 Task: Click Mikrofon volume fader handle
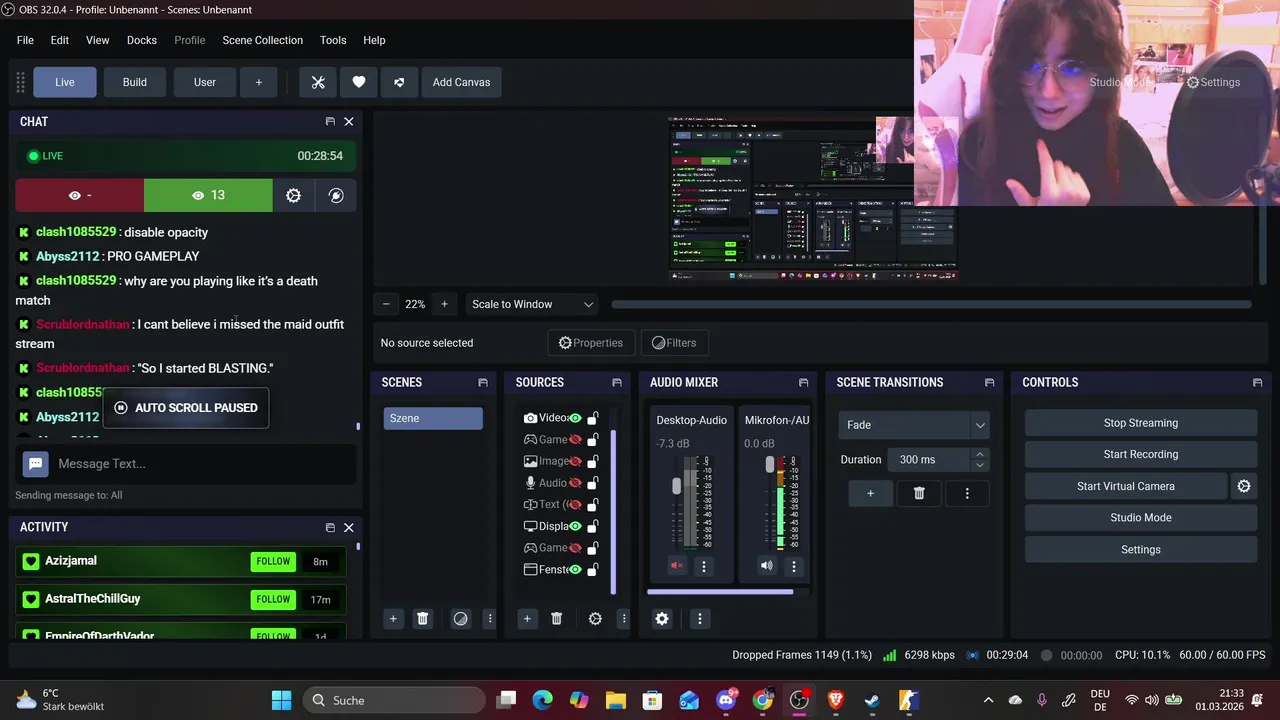point(769,465)
